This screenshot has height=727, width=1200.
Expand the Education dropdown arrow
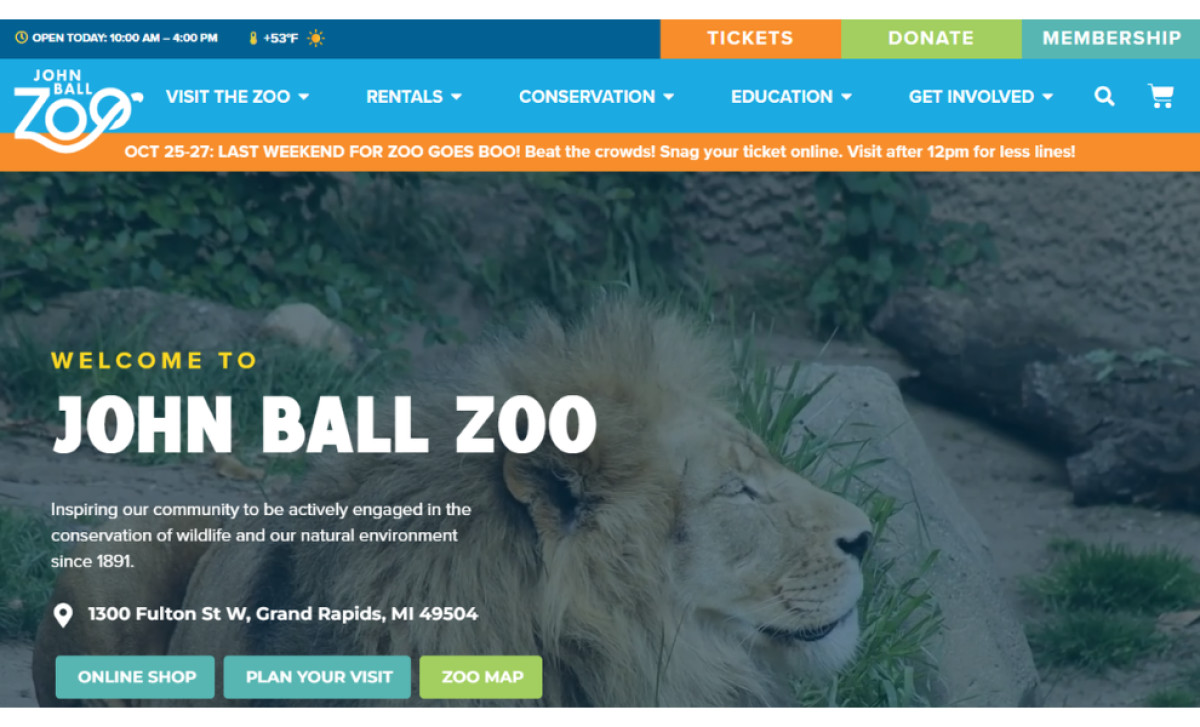846,97
